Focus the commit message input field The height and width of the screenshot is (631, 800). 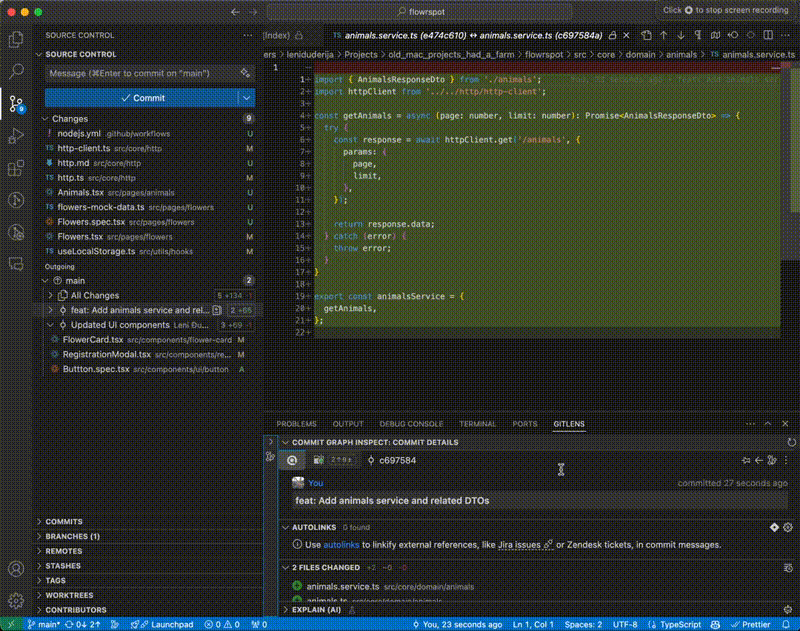tap(142, 73)
